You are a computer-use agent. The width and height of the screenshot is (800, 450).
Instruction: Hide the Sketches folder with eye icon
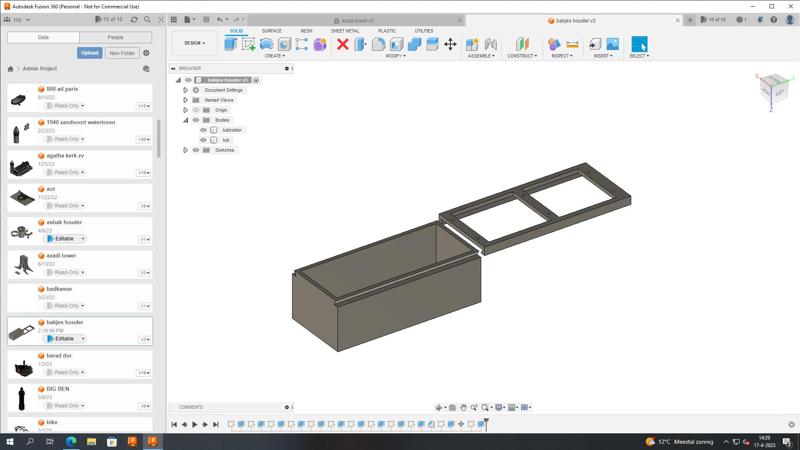point(196,150)
